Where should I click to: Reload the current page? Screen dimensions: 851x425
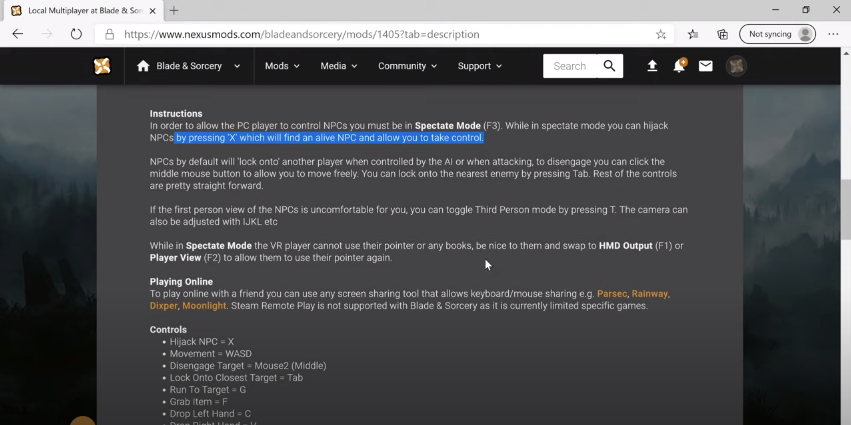(76, 34)
